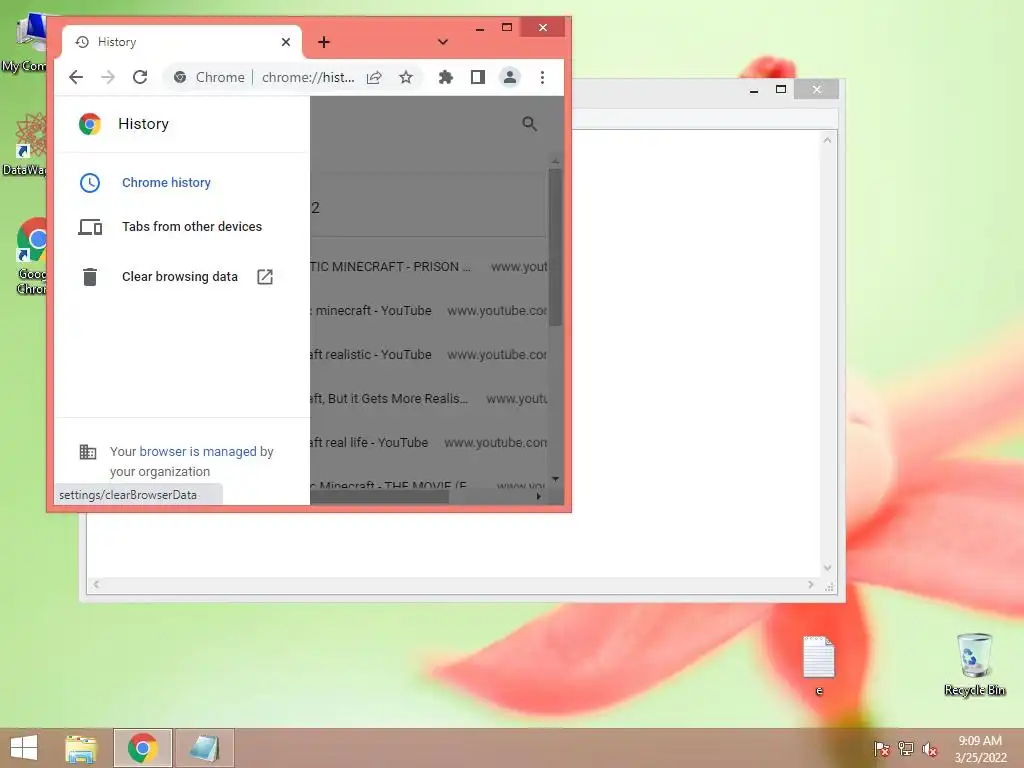Search history with magnifier icon
Image resolution: width=1024 pixels, height=768 pixels.
click(530, 123)
